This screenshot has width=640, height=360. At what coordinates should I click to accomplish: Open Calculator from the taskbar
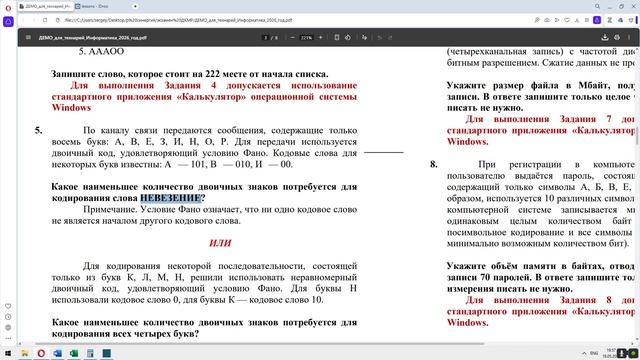coord(90,353)
